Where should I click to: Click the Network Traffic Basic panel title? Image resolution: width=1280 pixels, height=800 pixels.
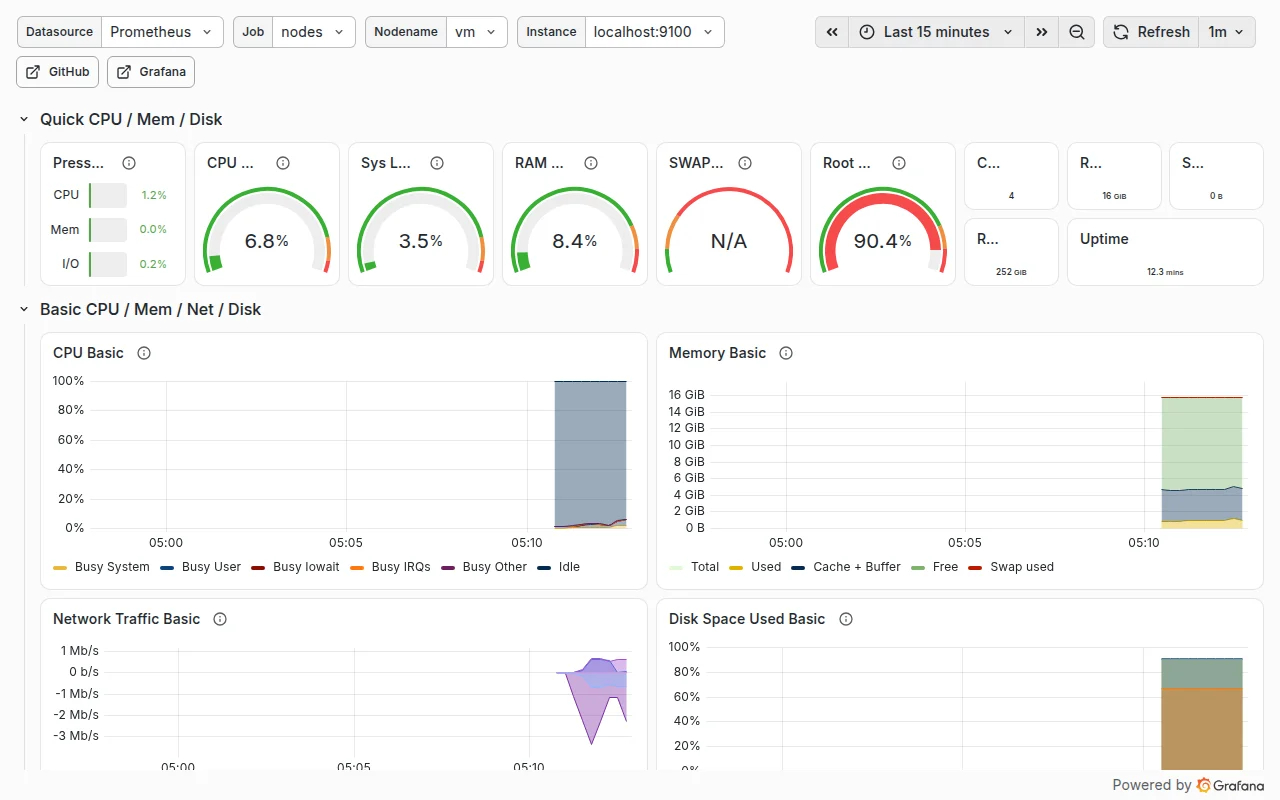(x=126, y=619)
